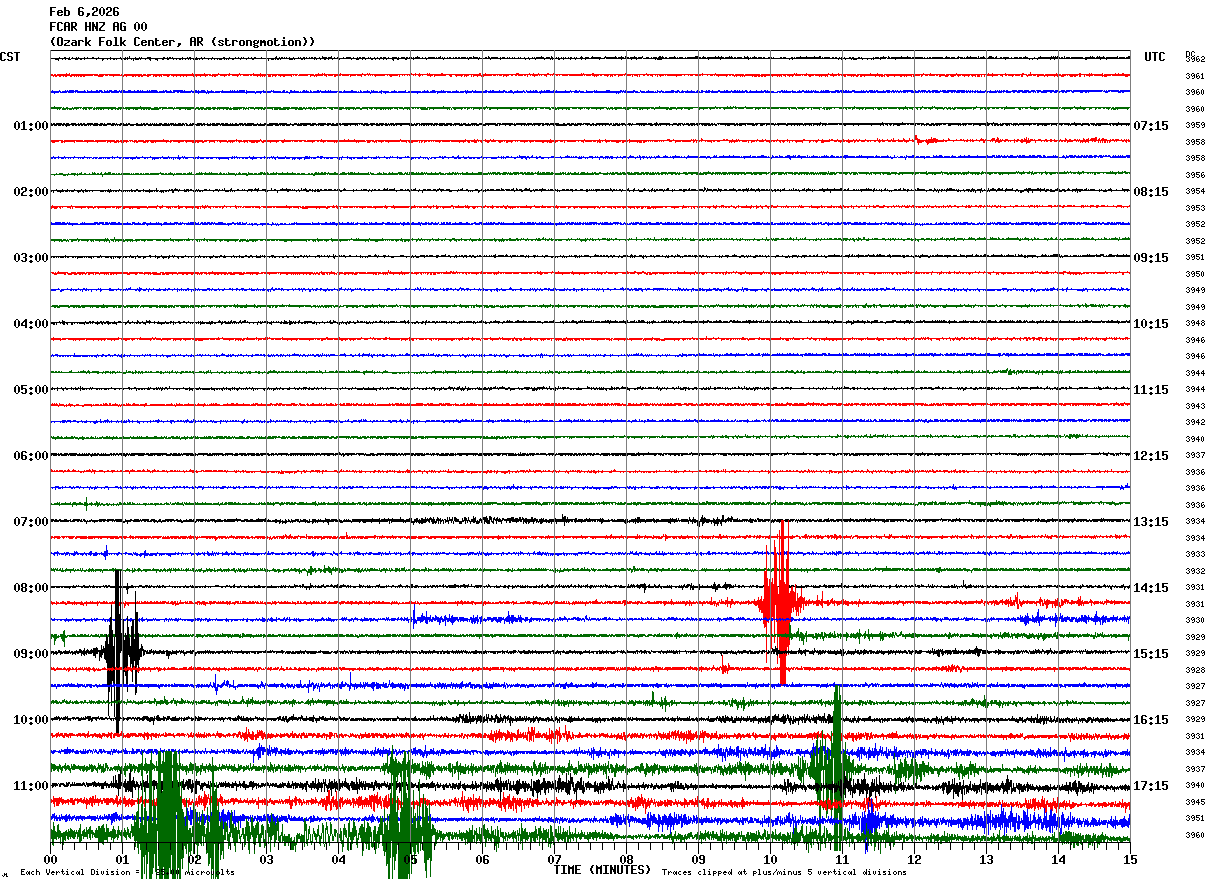Click the DC offset value 3961
This screenshot has width=1210, height=886.
pos(1195,76)
